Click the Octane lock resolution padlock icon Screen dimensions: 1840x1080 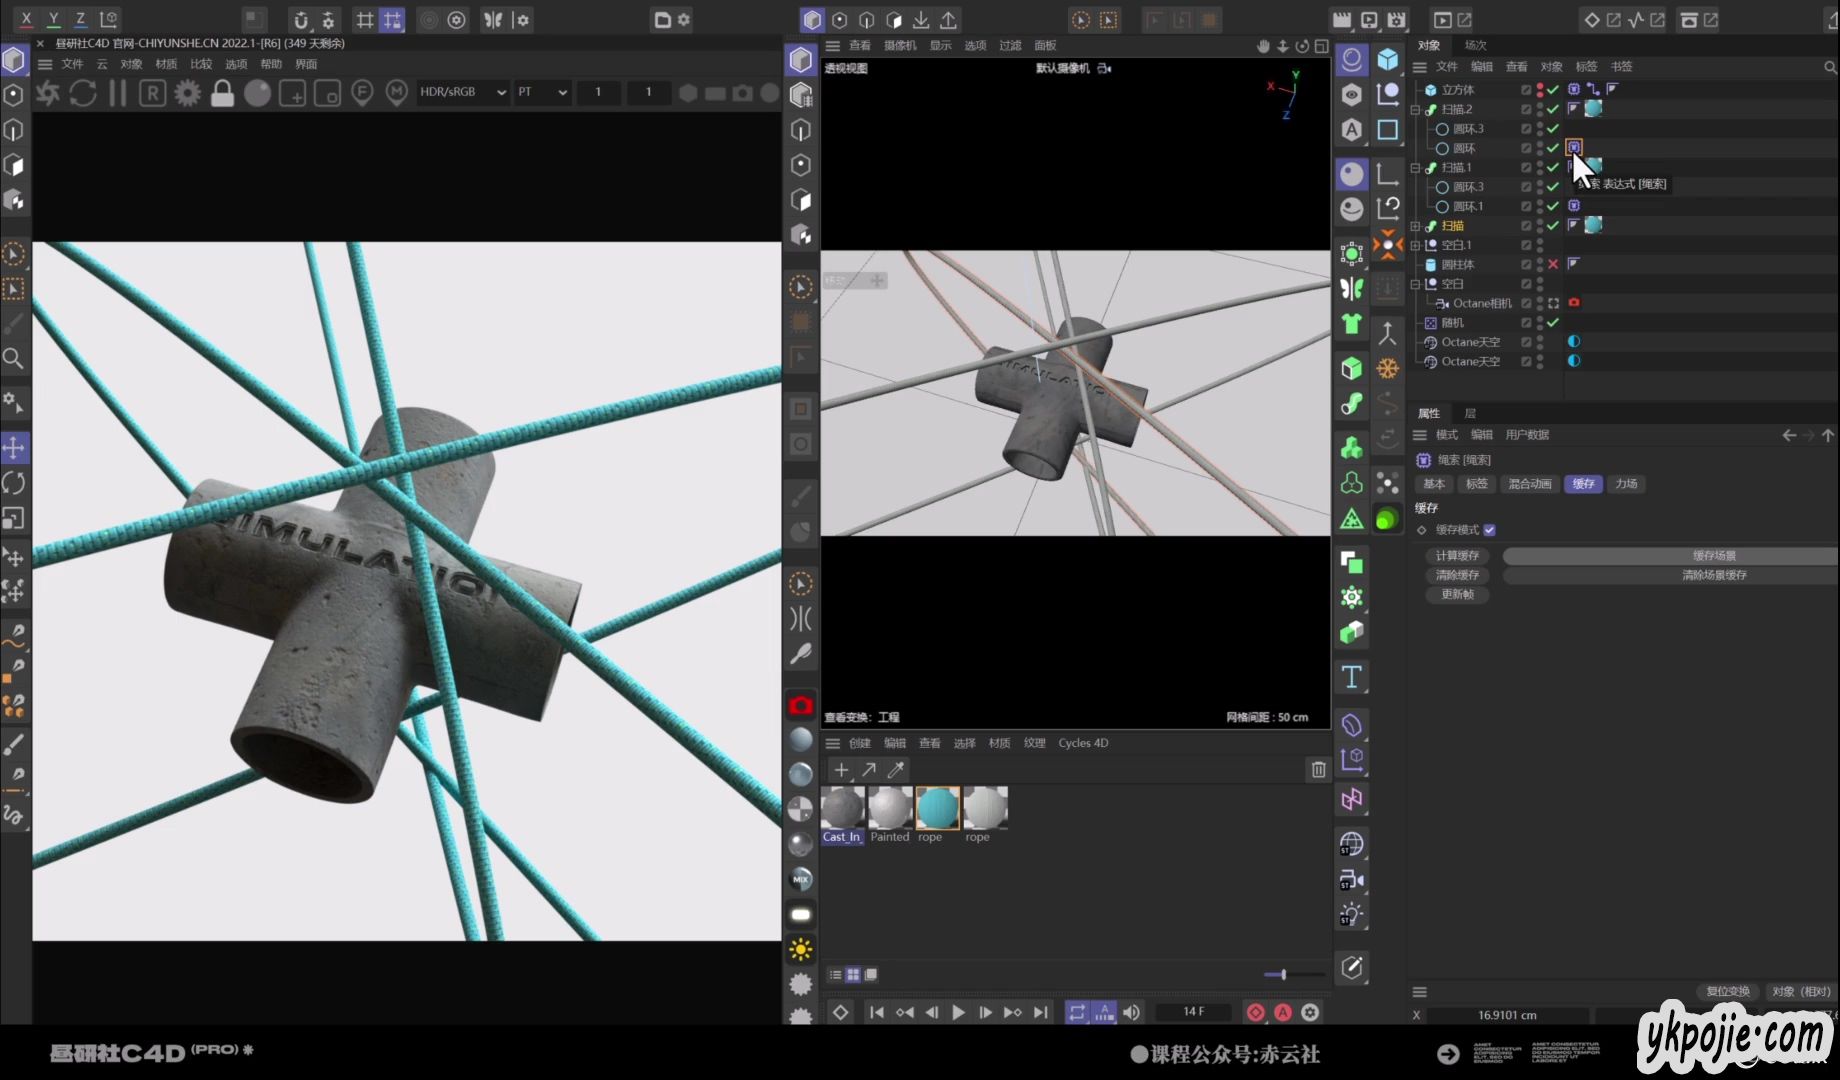pos(222,93)
